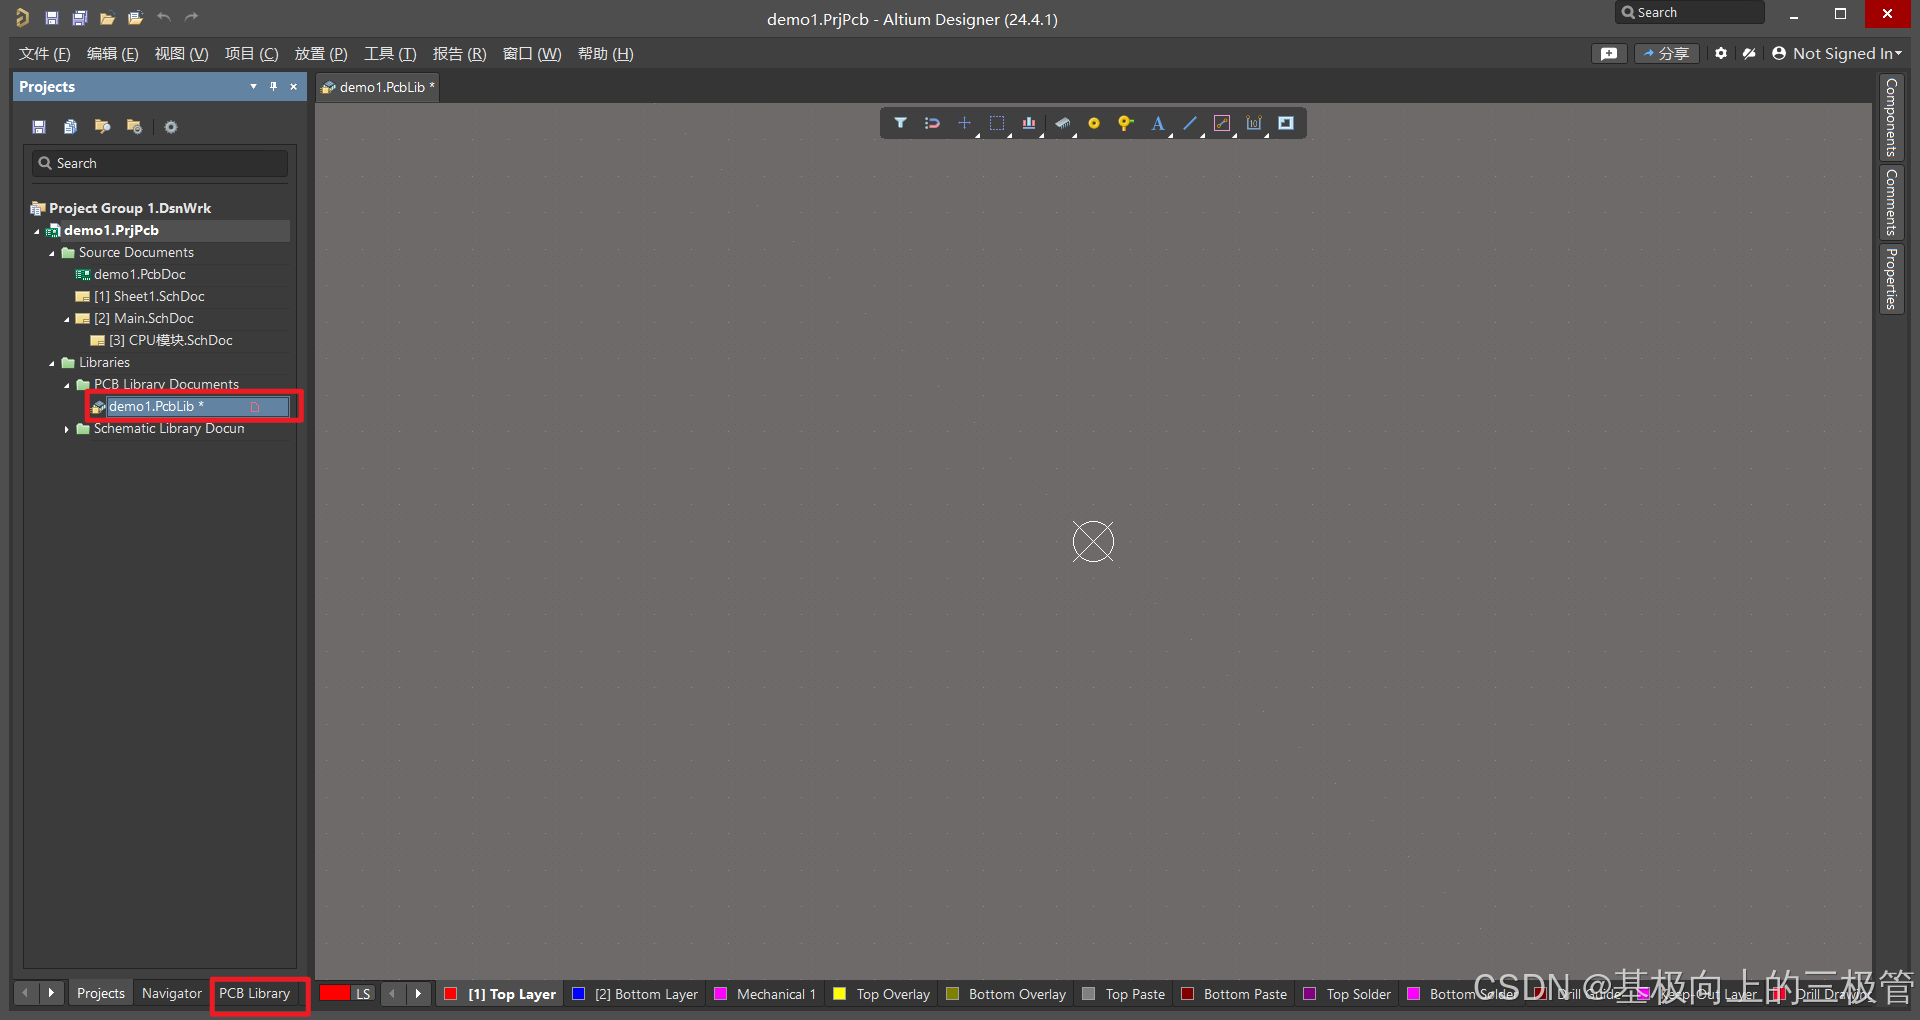Image resolution: width=1920 pixels, height=1020 pixels.
Task: Open the 放置 (P) menu
Action: point(321,54)
